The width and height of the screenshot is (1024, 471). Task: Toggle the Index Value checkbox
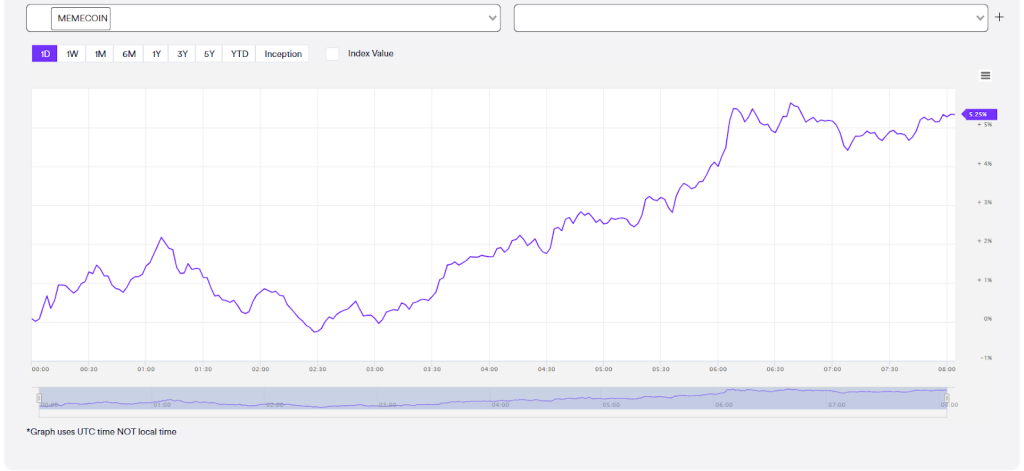(x=332, y=54)
